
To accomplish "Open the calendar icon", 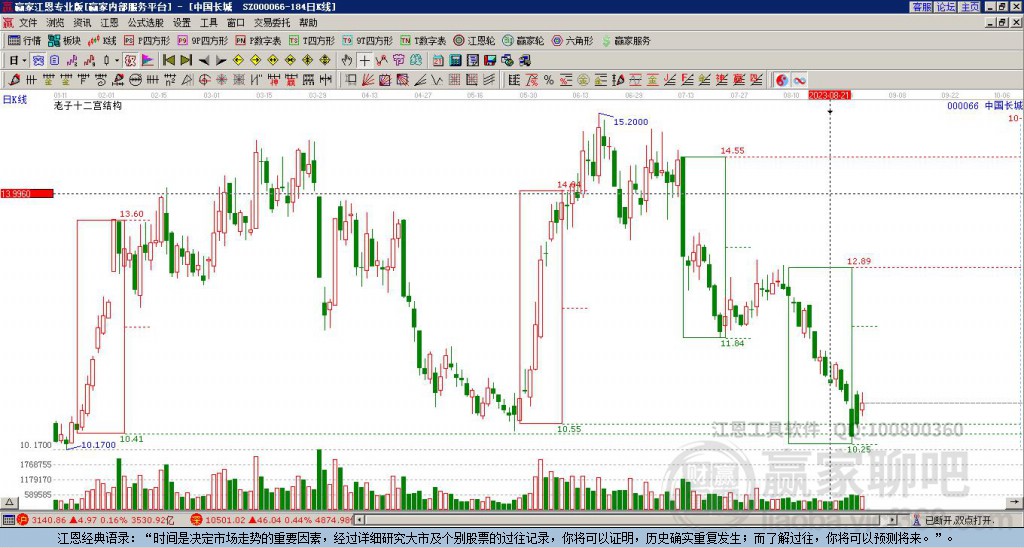I will click(x=438, y=60).
